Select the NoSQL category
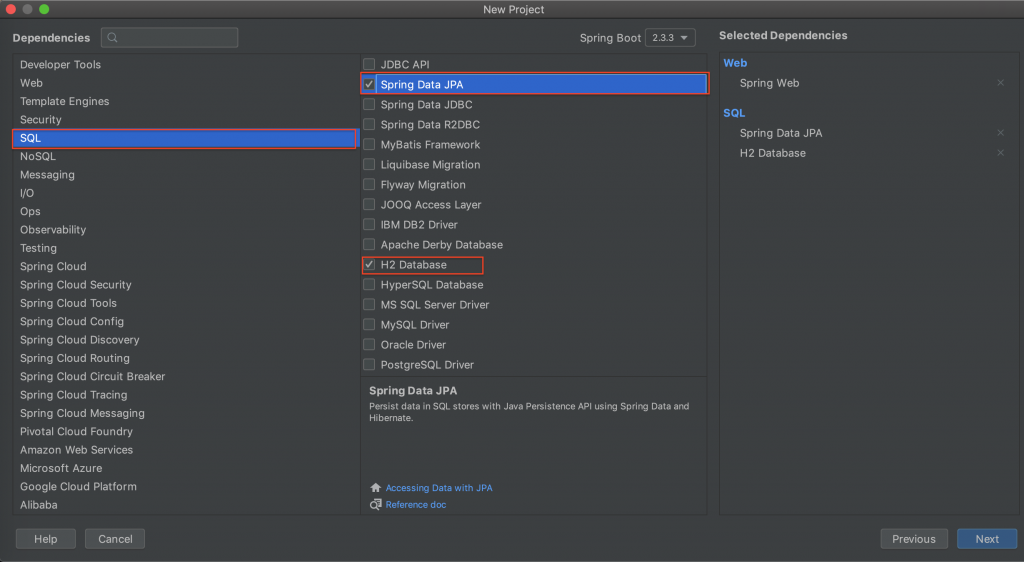Viewport: 1024px width, 562px height. [38, 156]
